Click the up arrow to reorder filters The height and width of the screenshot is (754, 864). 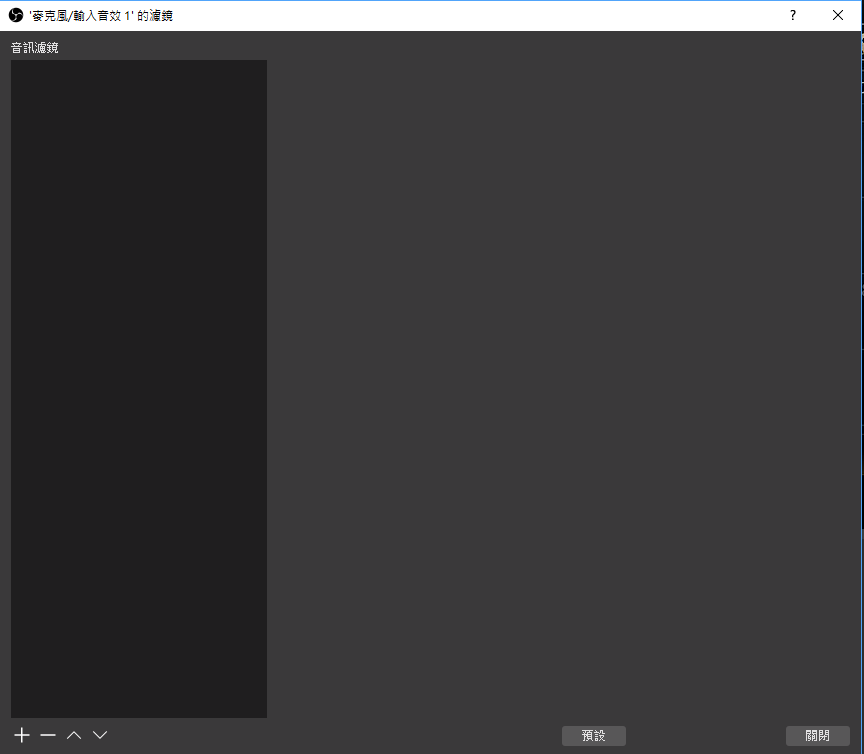(74, 734)
